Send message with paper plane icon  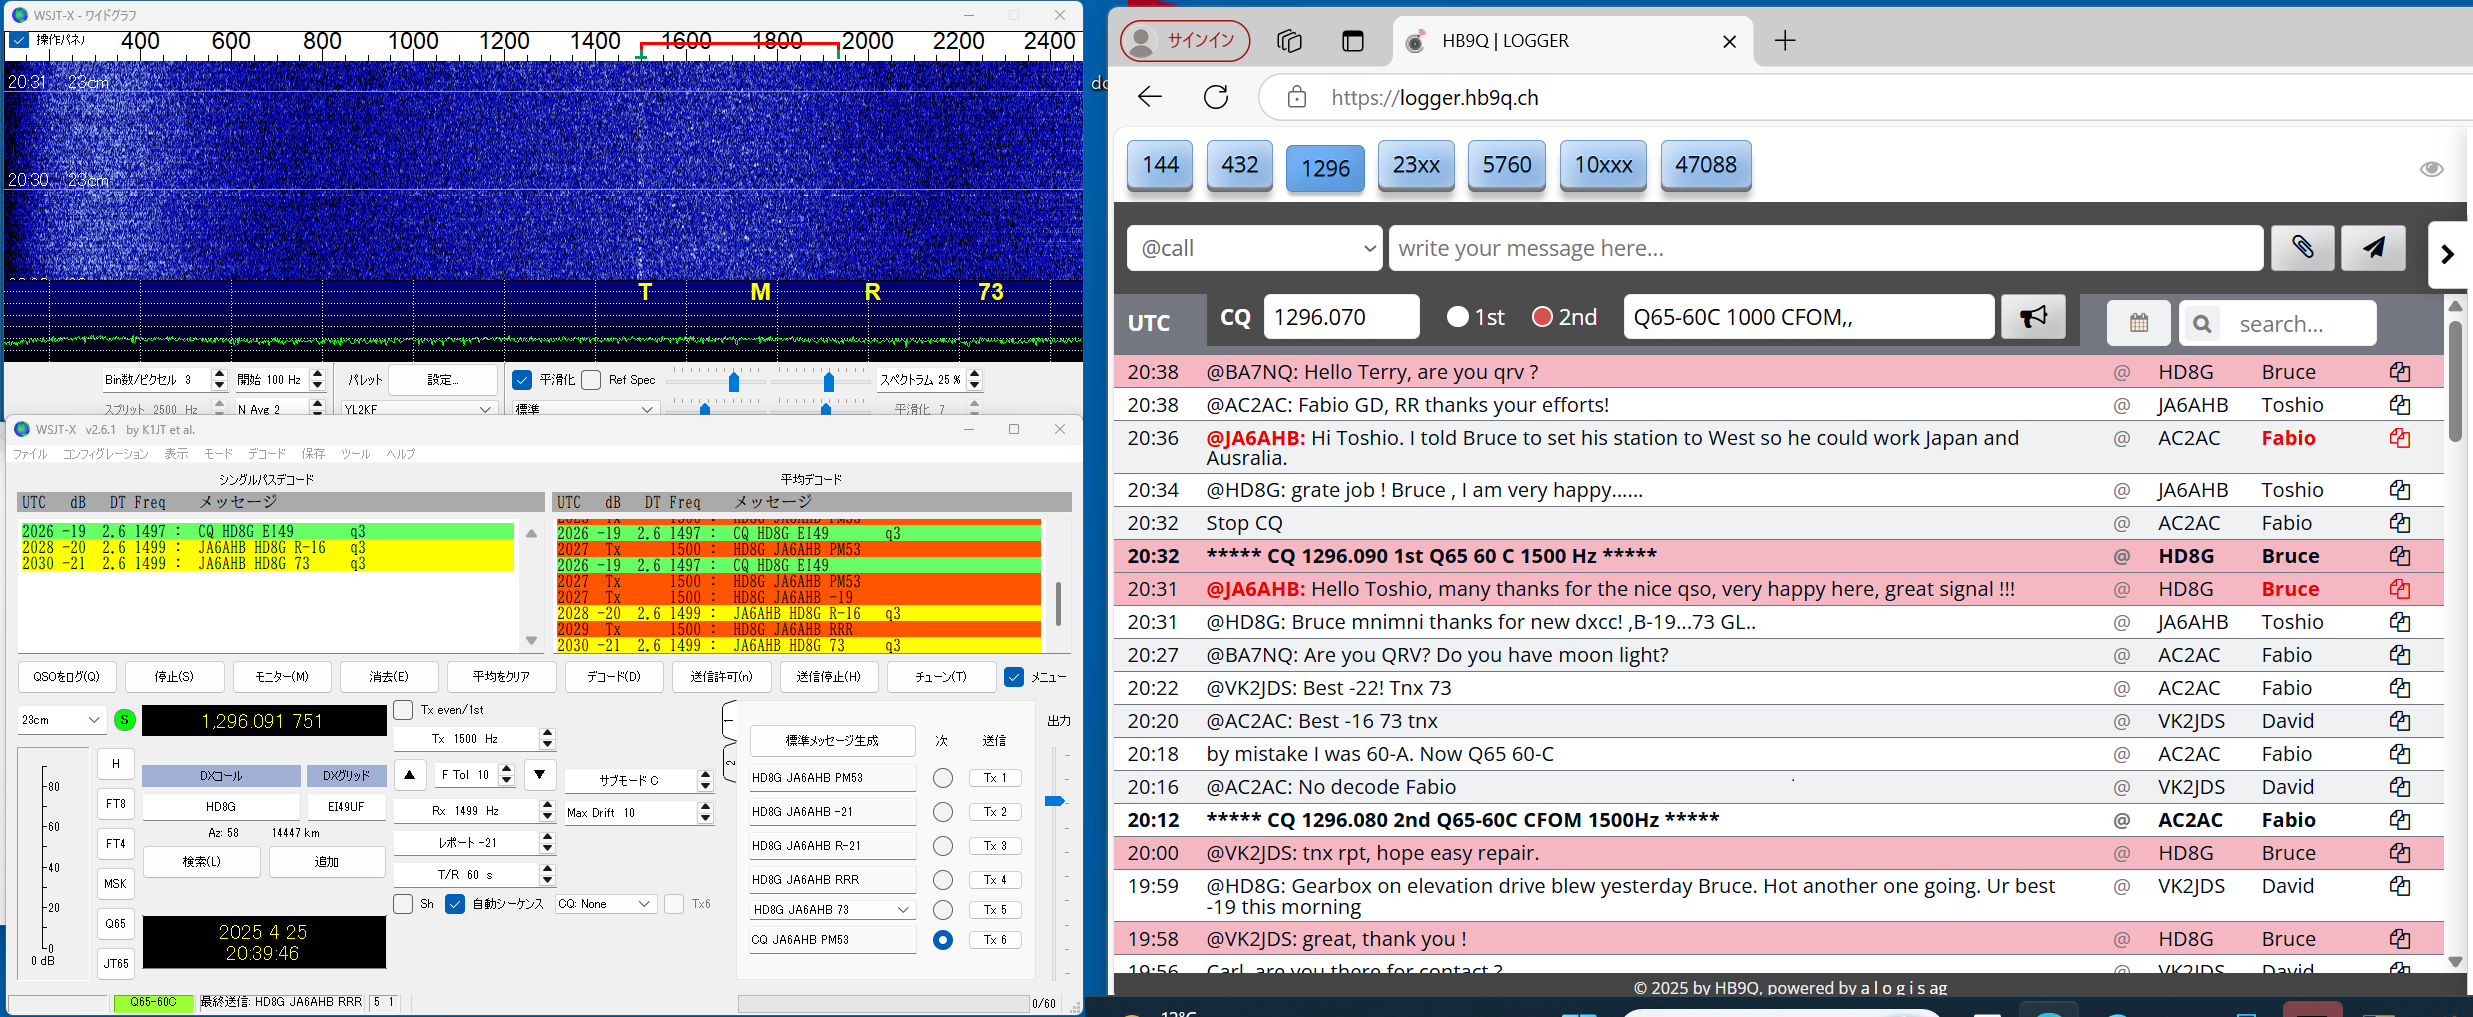pyautogui.click(x=2373, y=248)
